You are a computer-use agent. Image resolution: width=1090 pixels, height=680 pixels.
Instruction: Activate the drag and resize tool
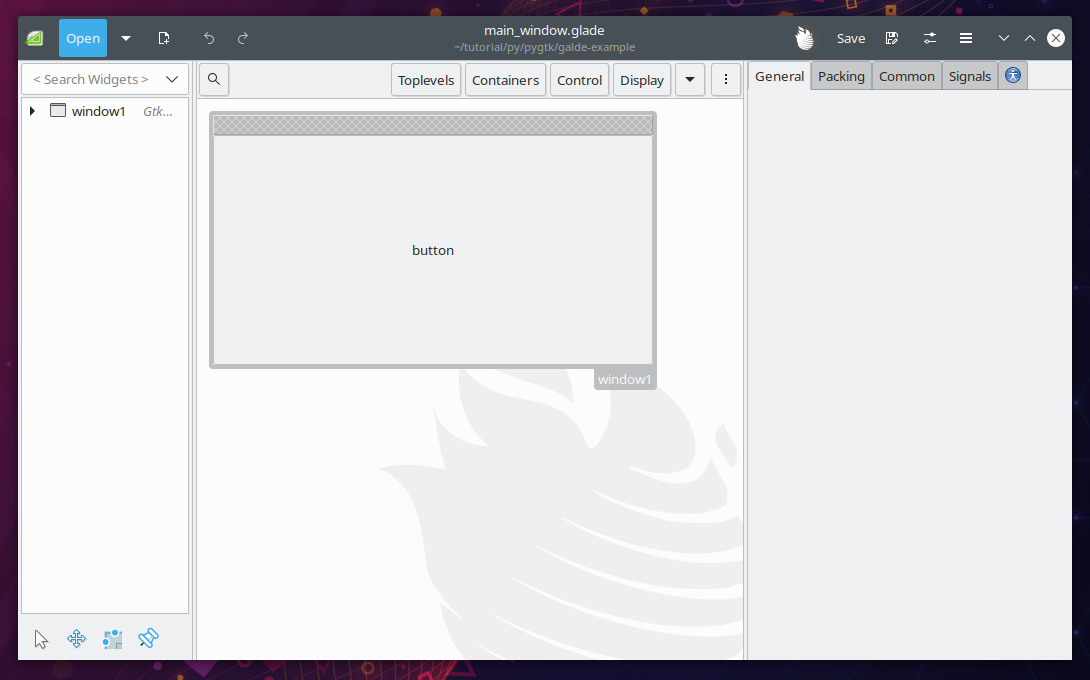(x=77, y=639)
